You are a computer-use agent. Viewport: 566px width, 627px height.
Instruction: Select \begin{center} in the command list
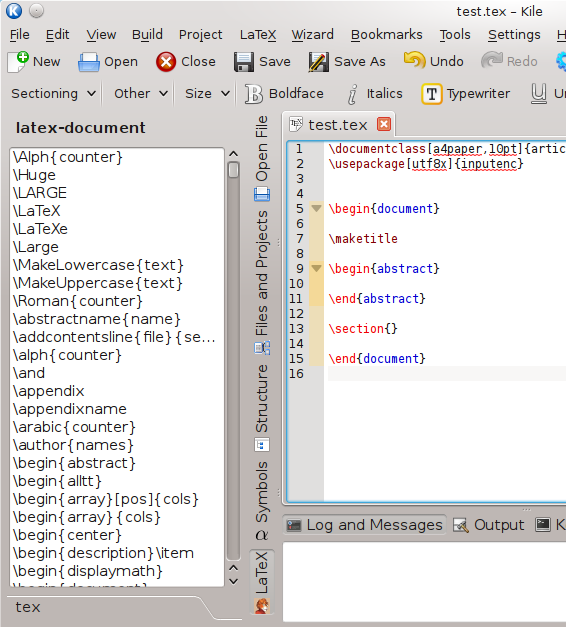[x=67, y=535]
